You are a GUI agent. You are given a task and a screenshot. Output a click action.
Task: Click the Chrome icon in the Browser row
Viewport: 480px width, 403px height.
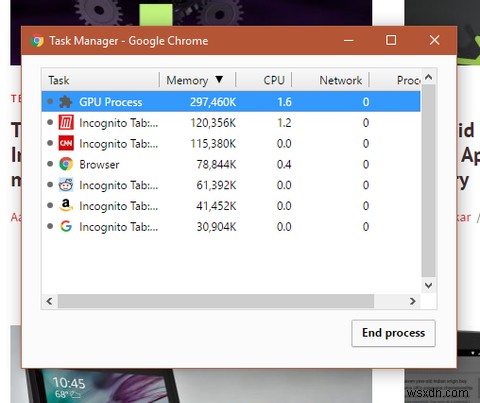click(66, 164)
